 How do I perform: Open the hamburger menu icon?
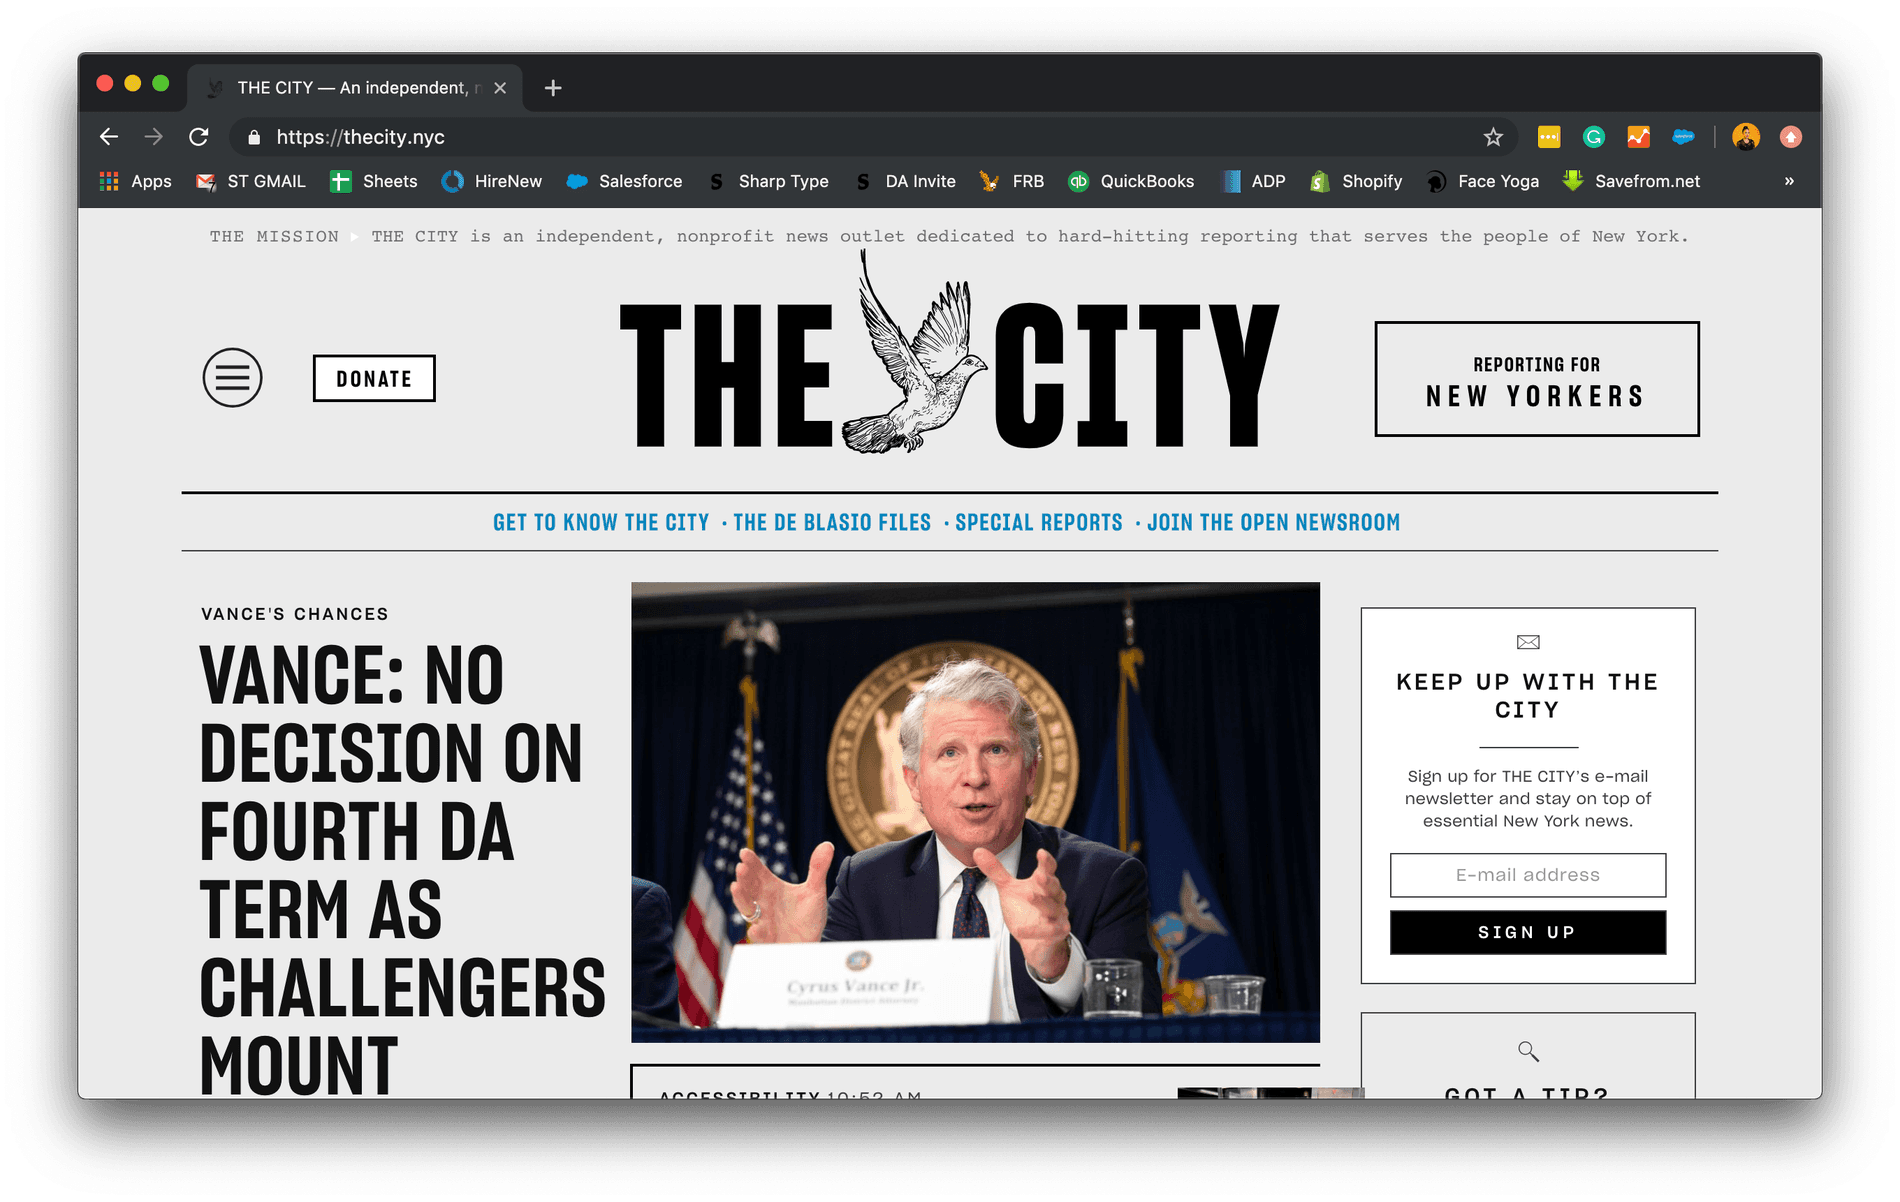232,378
